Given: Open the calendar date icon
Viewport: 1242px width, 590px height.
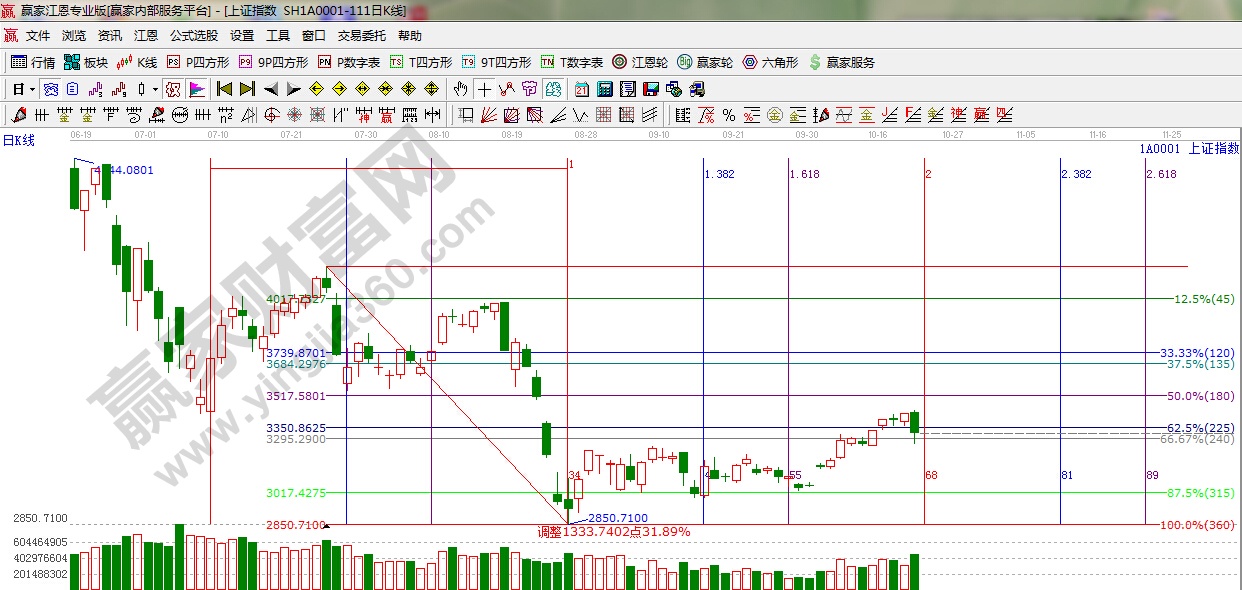Looking at the screenshot, I should pos(581,89).
